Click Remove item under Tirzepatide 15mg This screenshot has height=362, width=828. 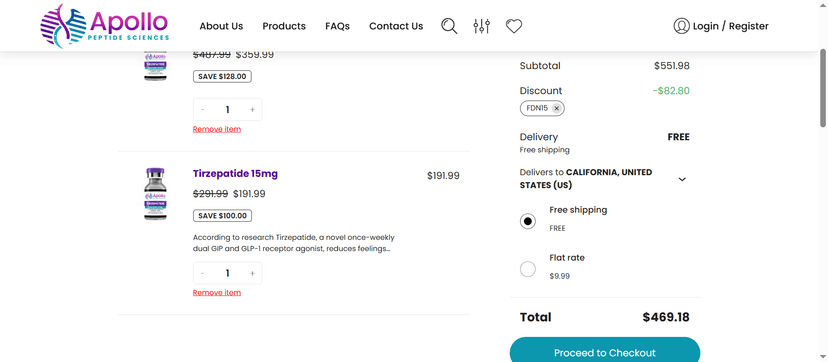point(217,292)
